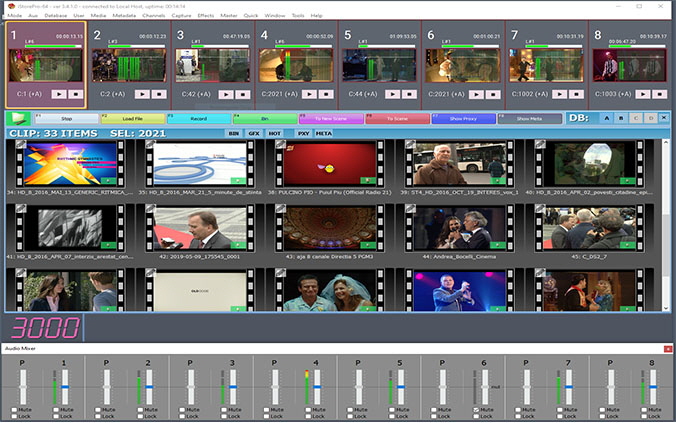Stop channel 6 clip
The width and height of the screenshot is (676, 423).
click(493, 94)
